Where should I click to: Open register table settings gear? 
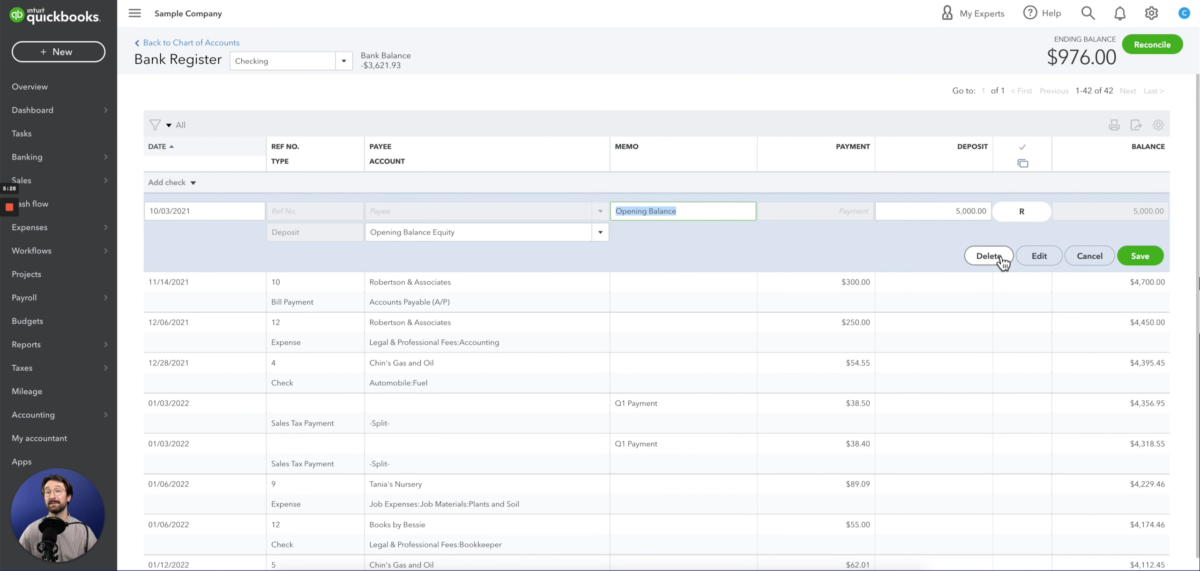point(1158,125)
